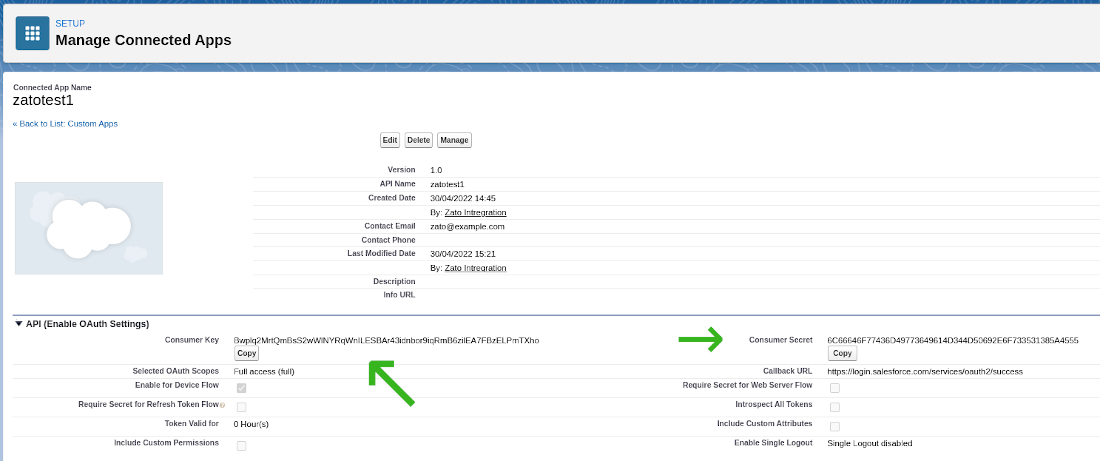Image resolution: width=1100 pixels, height=461 pixels.
Task: Click API Name value zatotest1
Action: click(x=447, y=184)
